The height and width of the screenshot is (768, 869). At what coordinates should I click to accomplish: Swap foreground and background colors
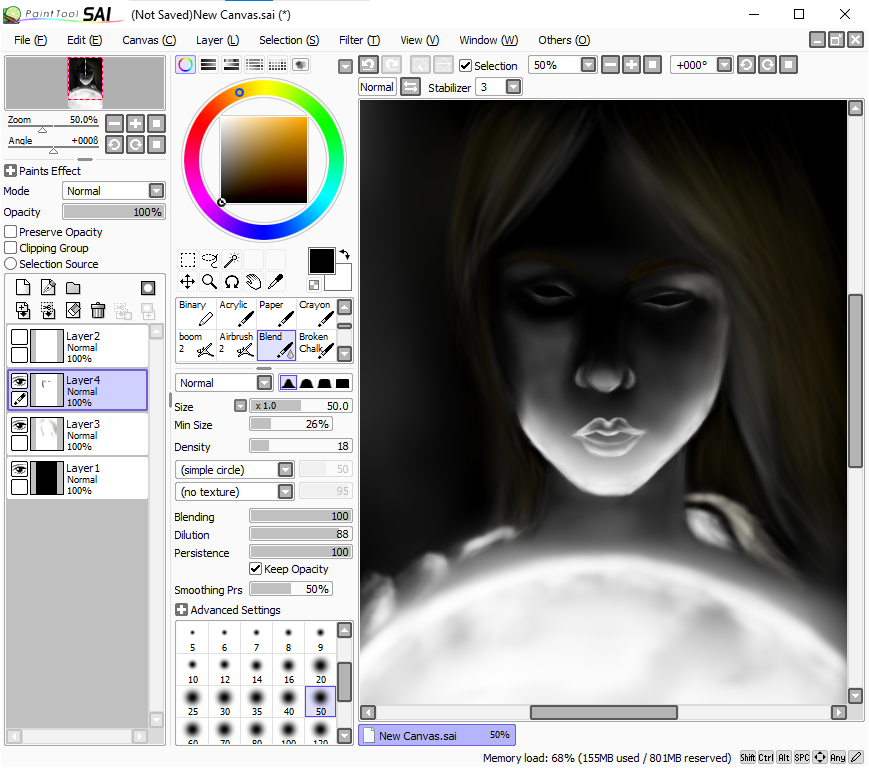click(345, 254)
